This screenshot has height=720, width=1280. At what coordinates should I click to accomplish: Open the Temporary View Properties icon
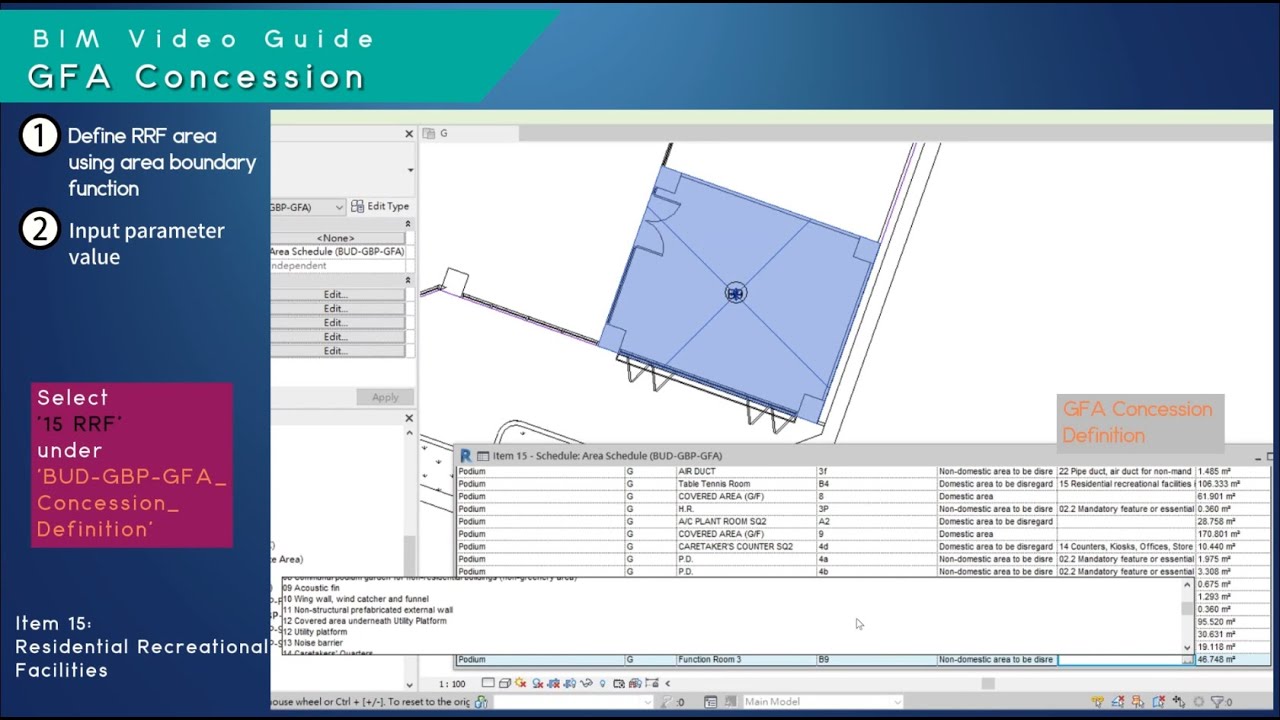point(619,683)
